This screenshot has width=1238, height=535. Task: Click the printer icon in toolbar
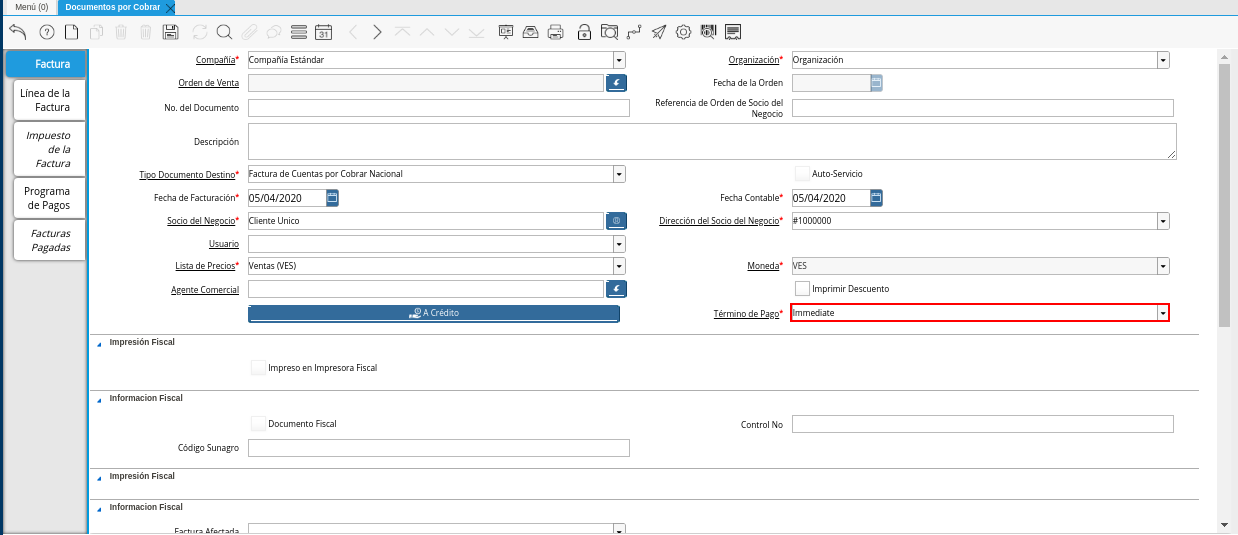(x=556, y=32)
